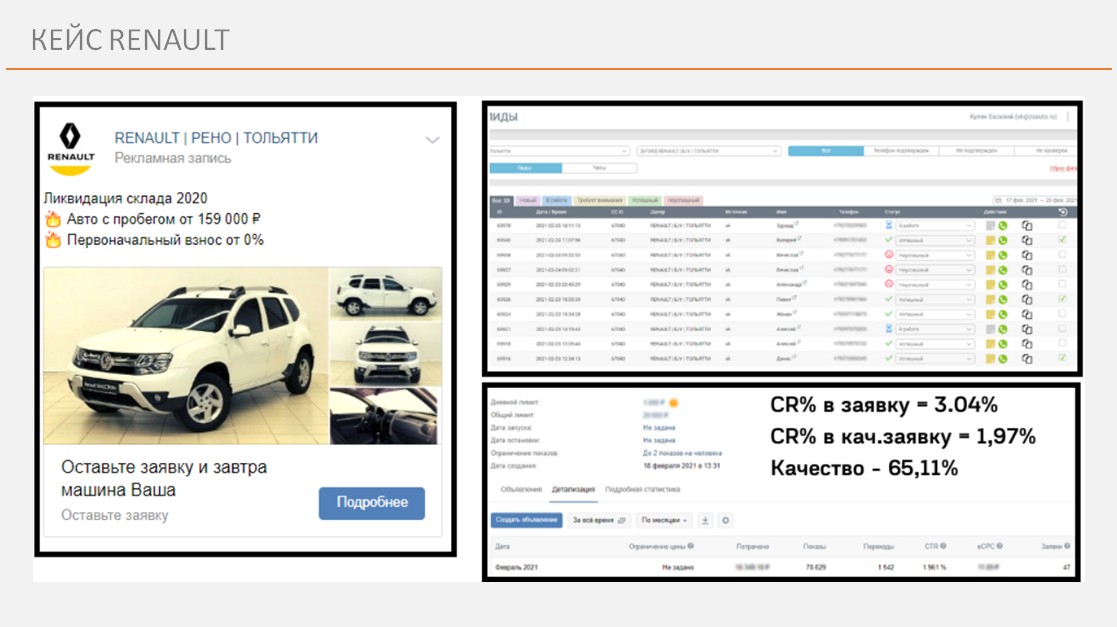Filter leads by В работе status tag
This screenshot has width=1117, height=627.
tap(556, 200)
